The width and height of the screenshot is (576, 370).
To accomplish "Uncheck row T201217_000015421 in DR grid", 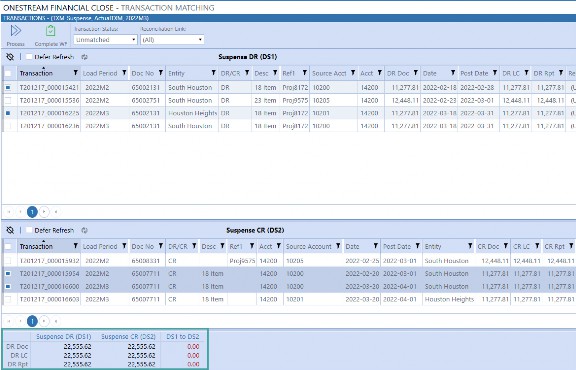I will click(8, 87).
